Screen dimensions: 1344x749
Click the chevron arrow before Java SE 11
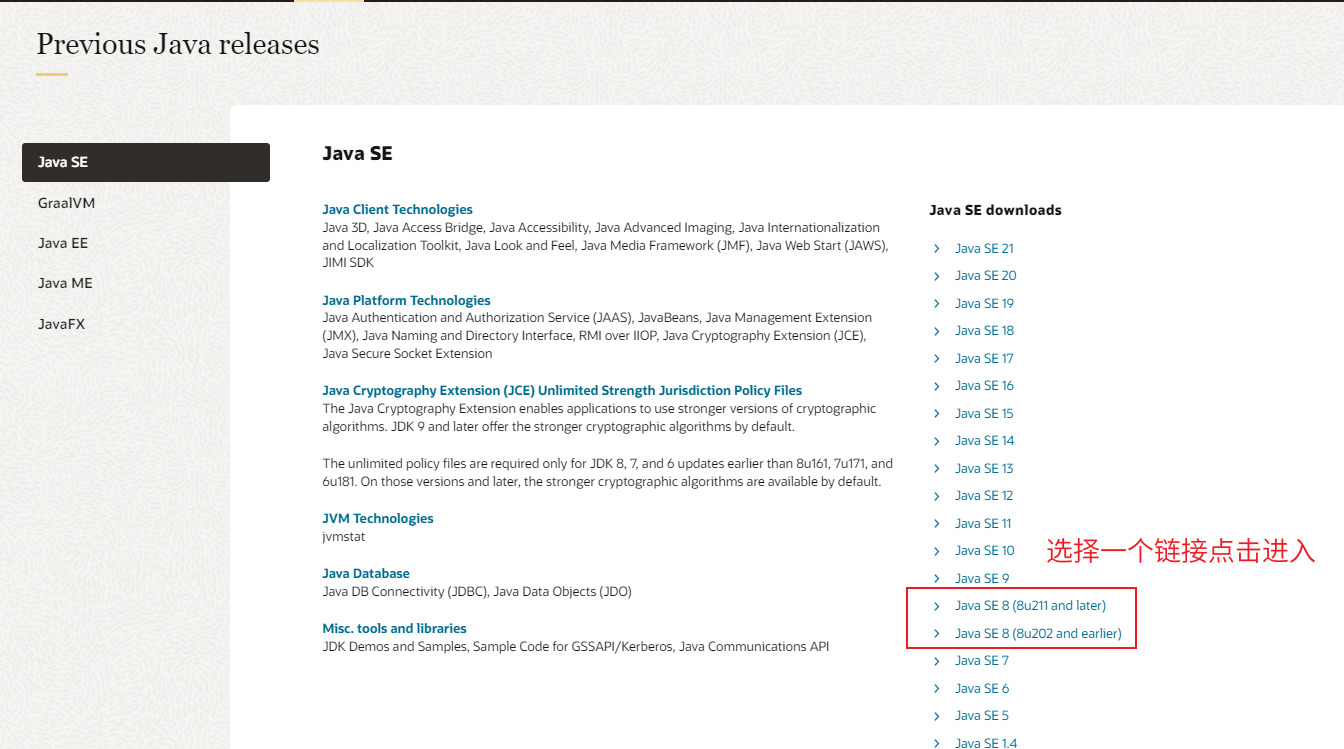click(937, 524)
